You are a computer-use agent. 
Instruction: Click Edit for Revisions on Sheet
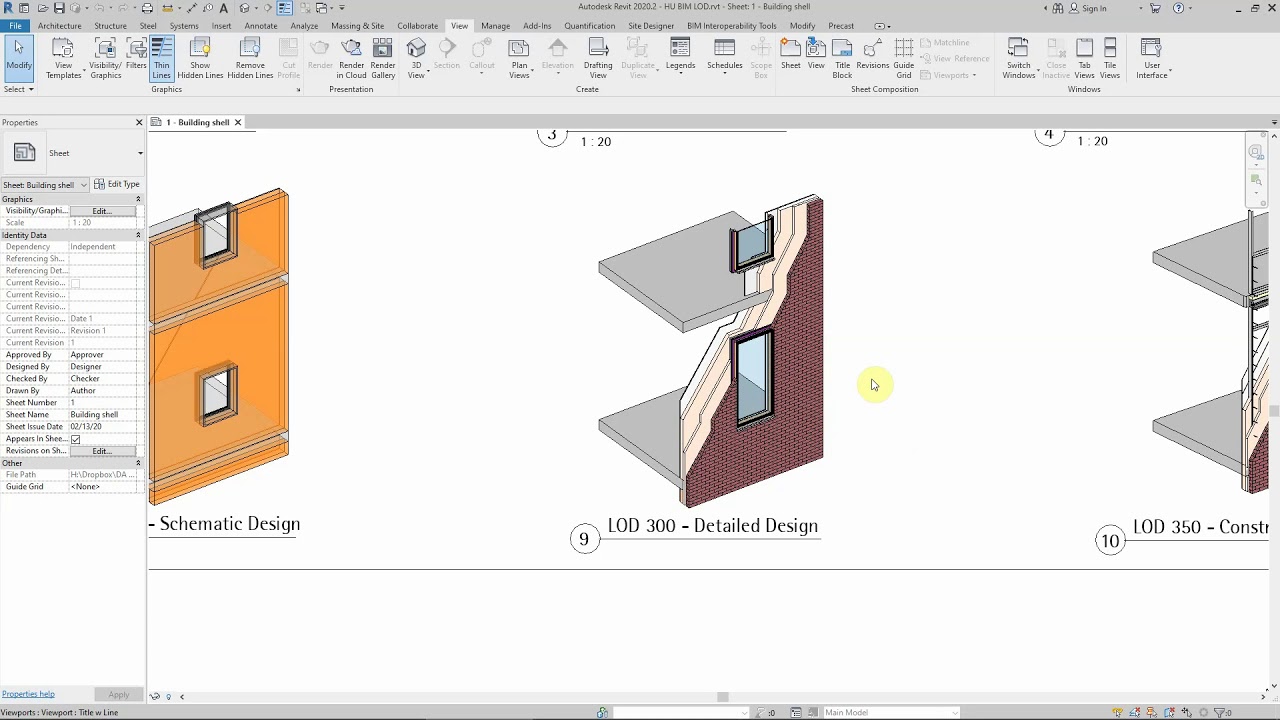(x=102, y=451)
